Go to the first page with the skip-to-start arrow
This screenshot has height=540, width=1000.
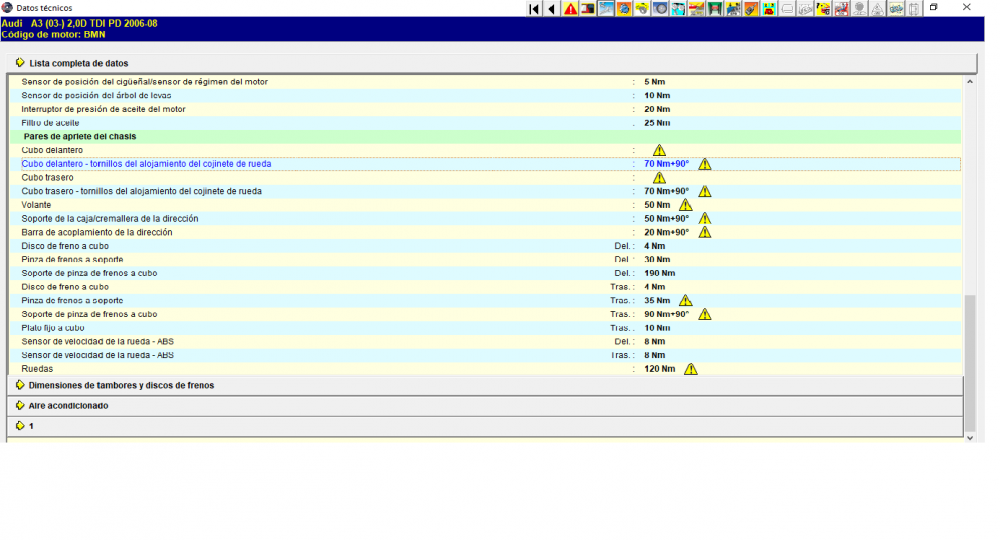[534, 8]
